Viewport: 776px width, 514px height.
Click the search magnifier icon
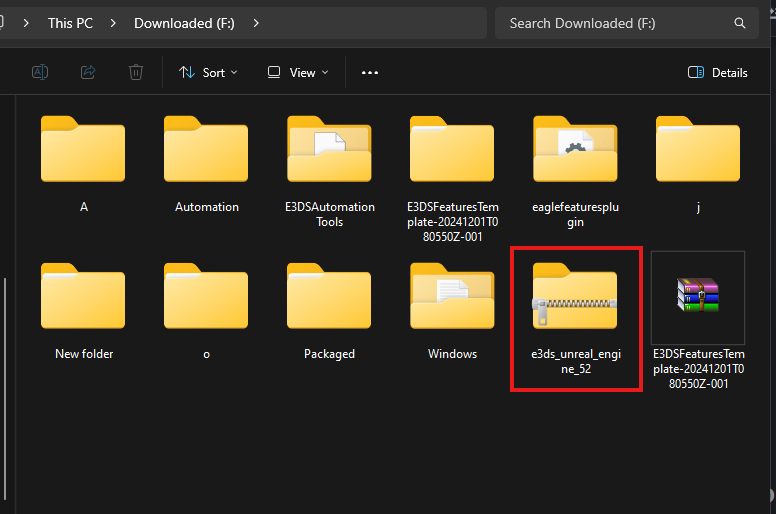coord(740,23)
